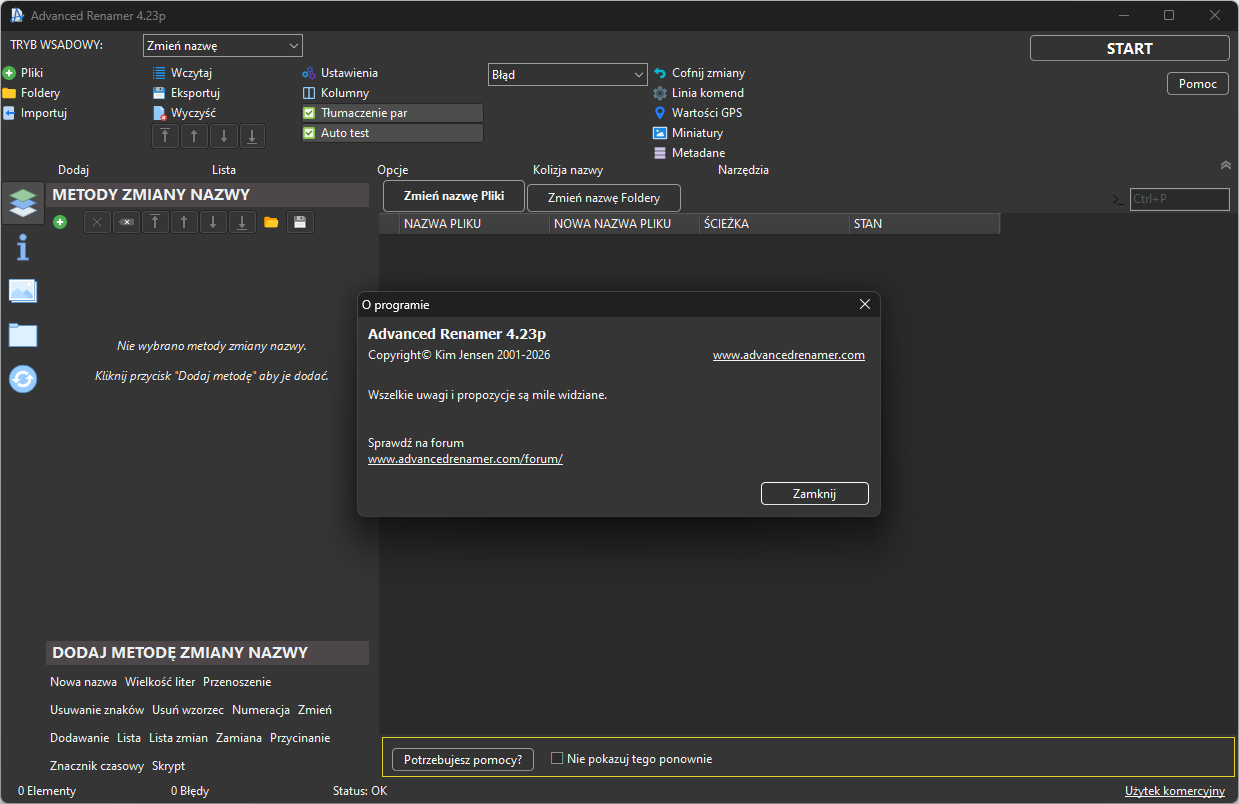The width and height of the screenshot is (1239, 804).
Task: Open the file information sidebar icon
Action: [23, 247]
